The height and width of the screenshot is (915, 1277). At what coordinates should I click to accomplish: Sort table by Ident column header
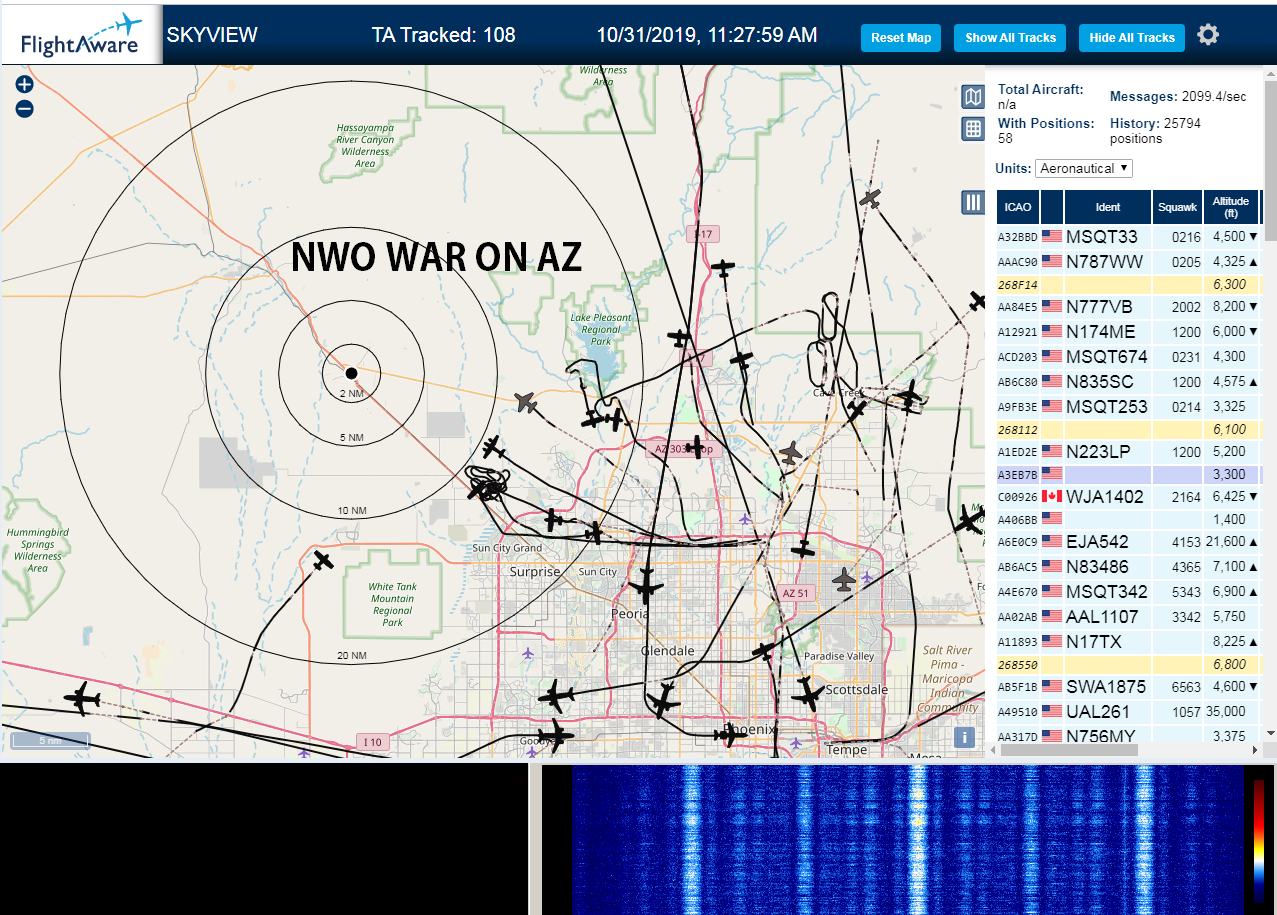tap(1108, 207)
